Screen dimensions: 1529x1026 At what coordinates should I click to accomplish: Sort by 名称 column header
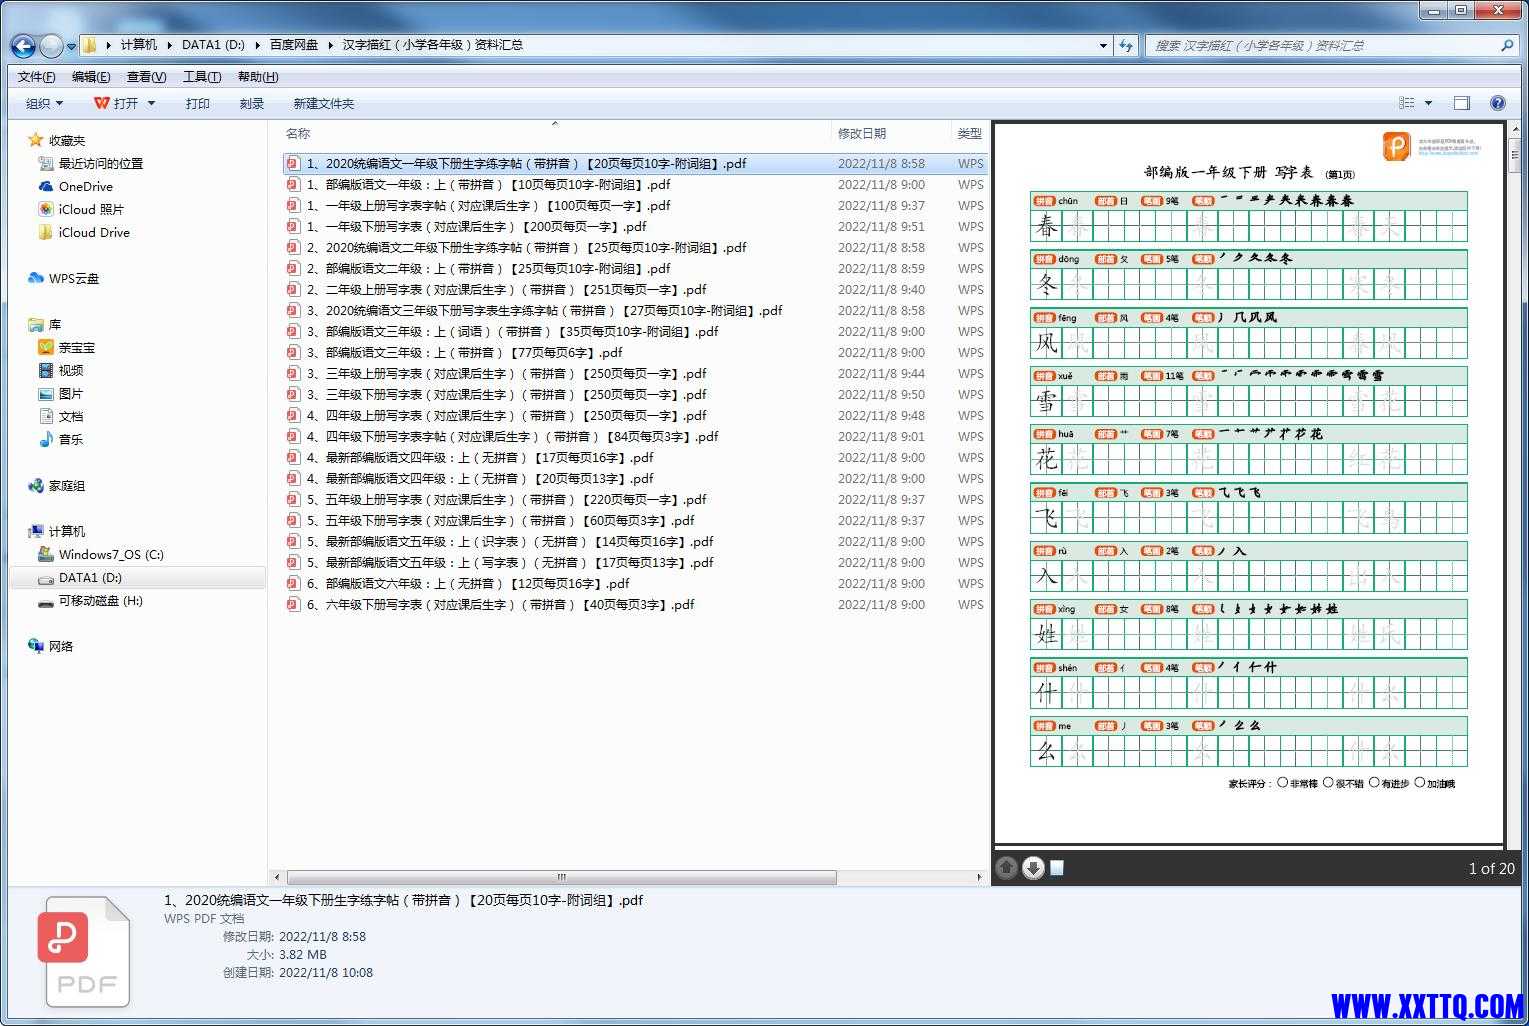[297, 134]
